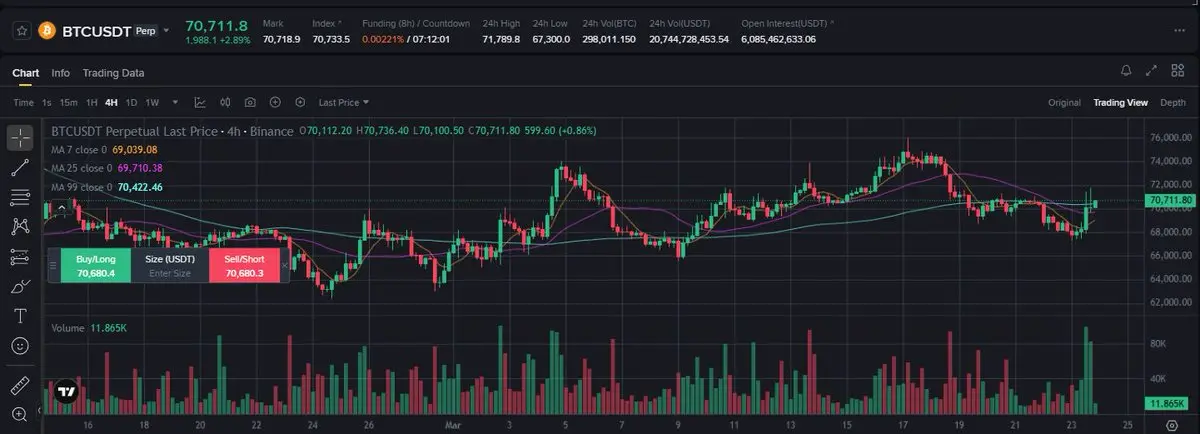Open the horizontal lines Fibonacci tool
This screenshot has width=1200, height=434.
20,197
